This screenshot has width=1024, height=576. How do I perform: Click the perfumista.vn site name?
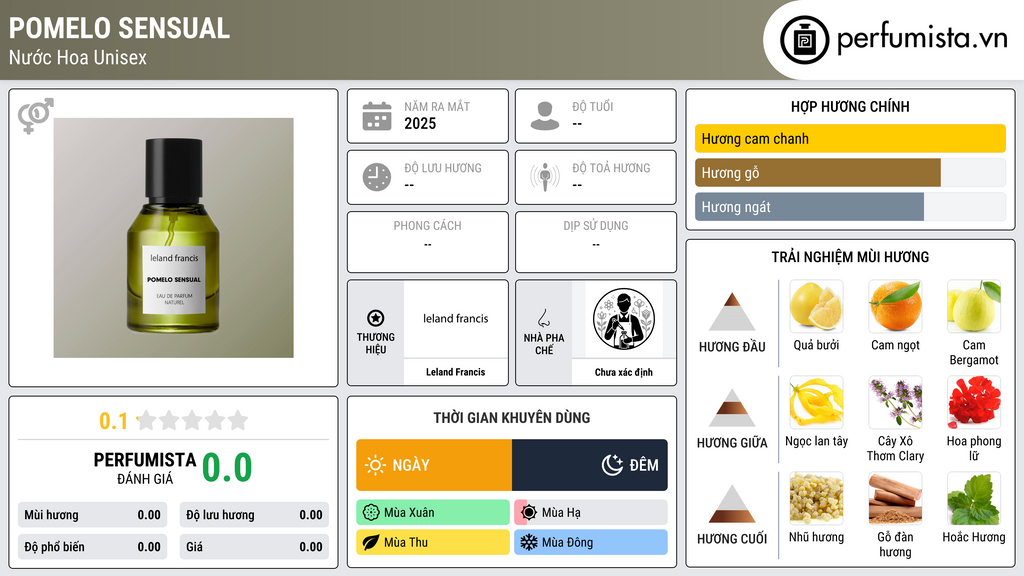922,39
